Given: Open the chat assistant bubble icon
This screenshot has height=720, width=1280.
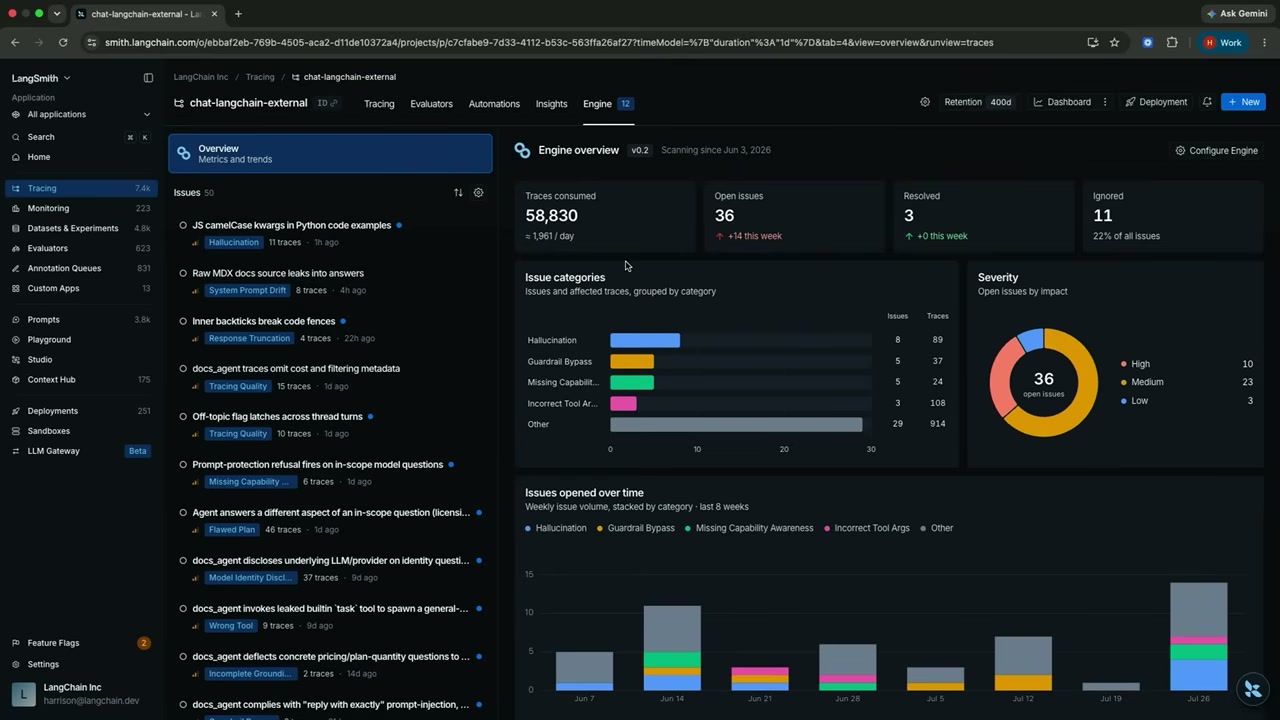Looking at the screenshot, I should (1252, 689).
